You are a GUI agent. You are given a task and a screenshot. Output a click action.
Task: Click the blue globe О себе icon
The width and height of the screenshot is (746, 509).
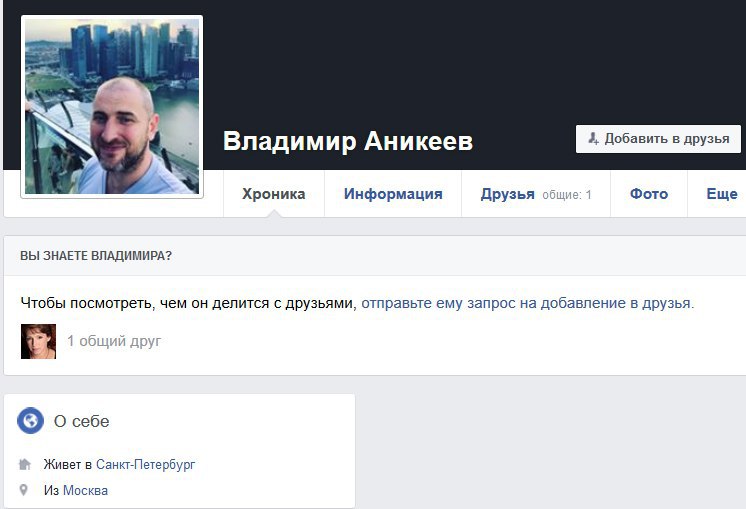click(30, 421)
